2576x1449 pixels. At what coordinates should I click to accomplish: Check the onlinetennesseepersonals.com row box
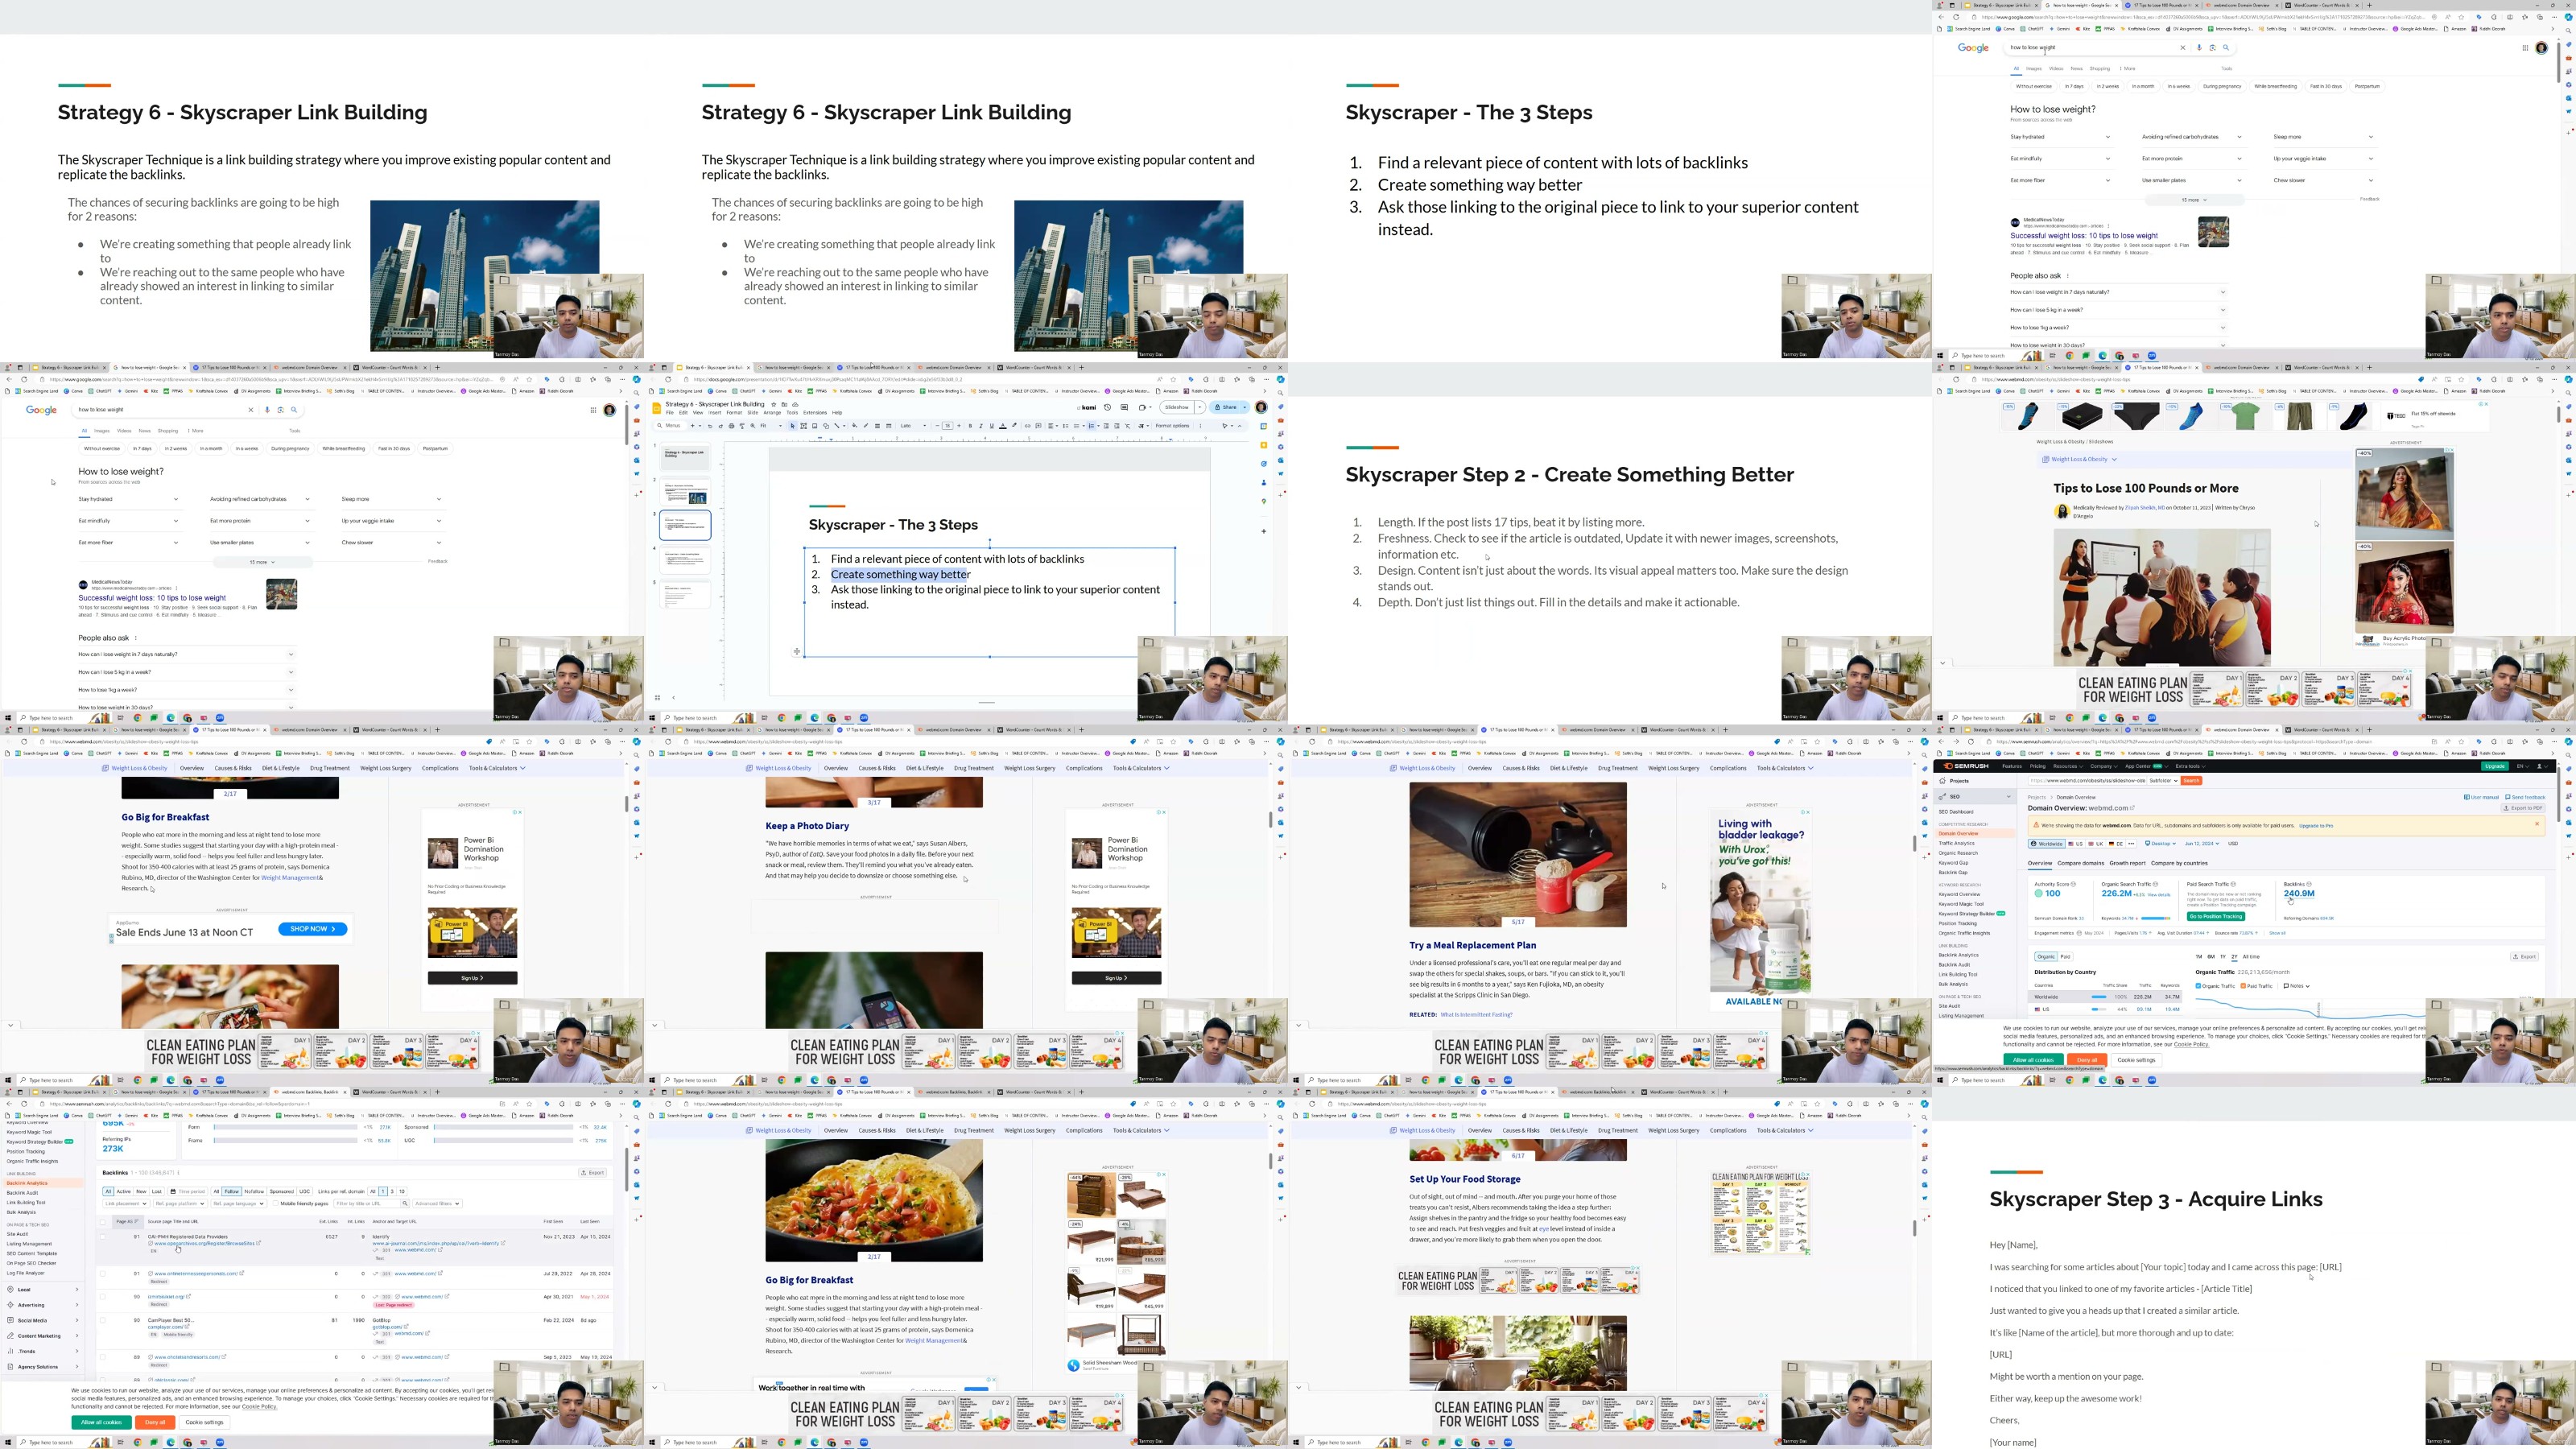[x=103, y=1274]
